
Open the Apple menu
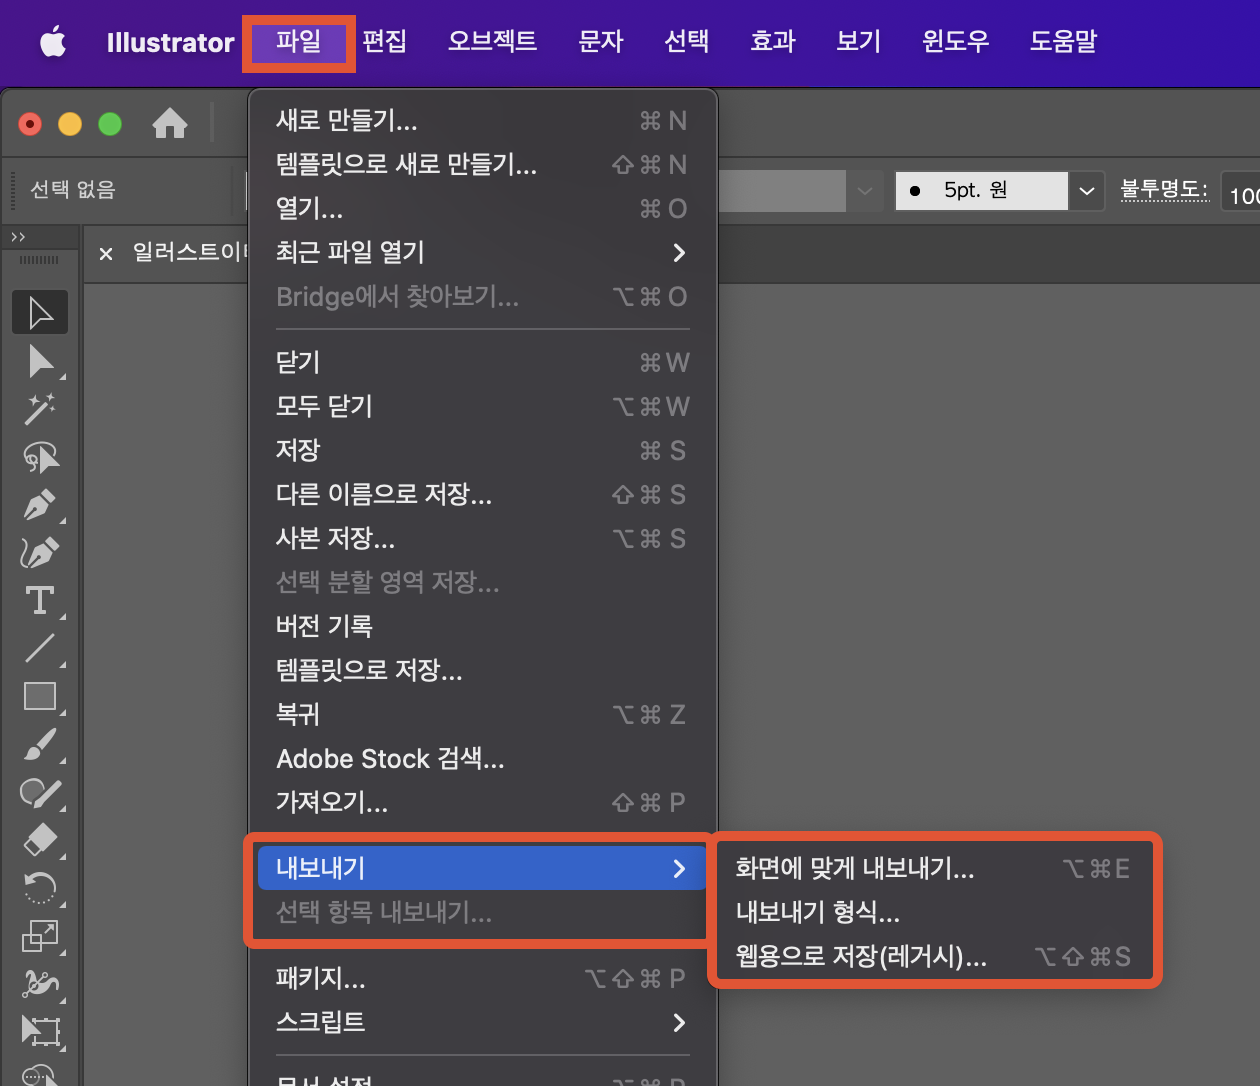[x=53, y=42]
